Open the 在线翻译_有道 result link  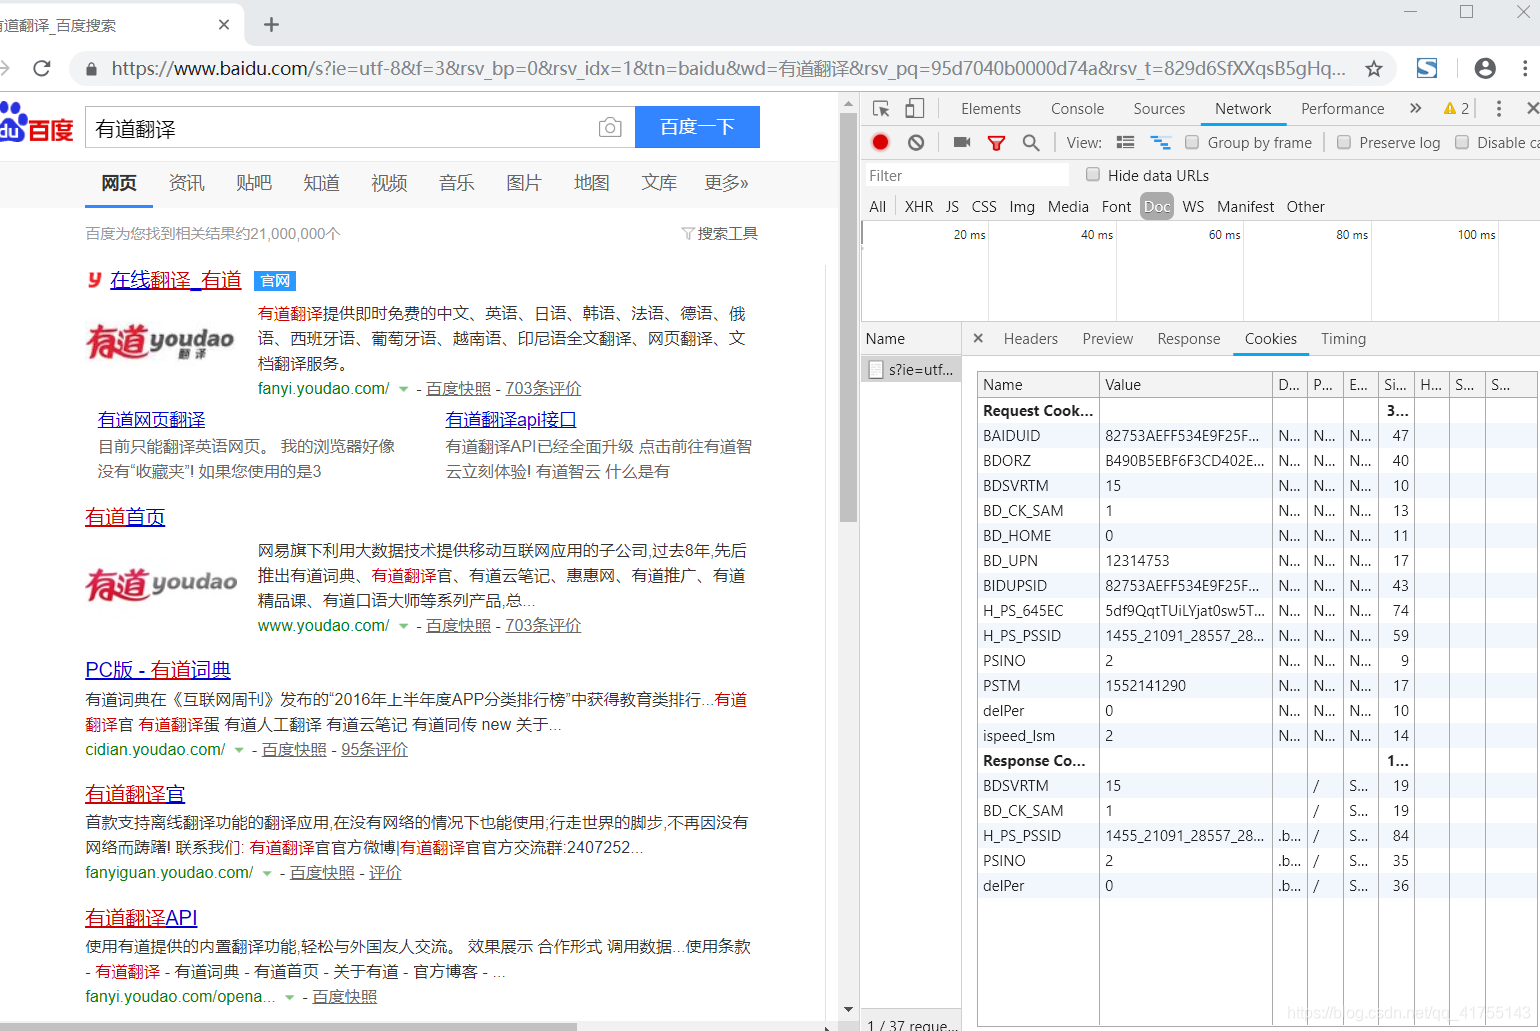point(175,280)
